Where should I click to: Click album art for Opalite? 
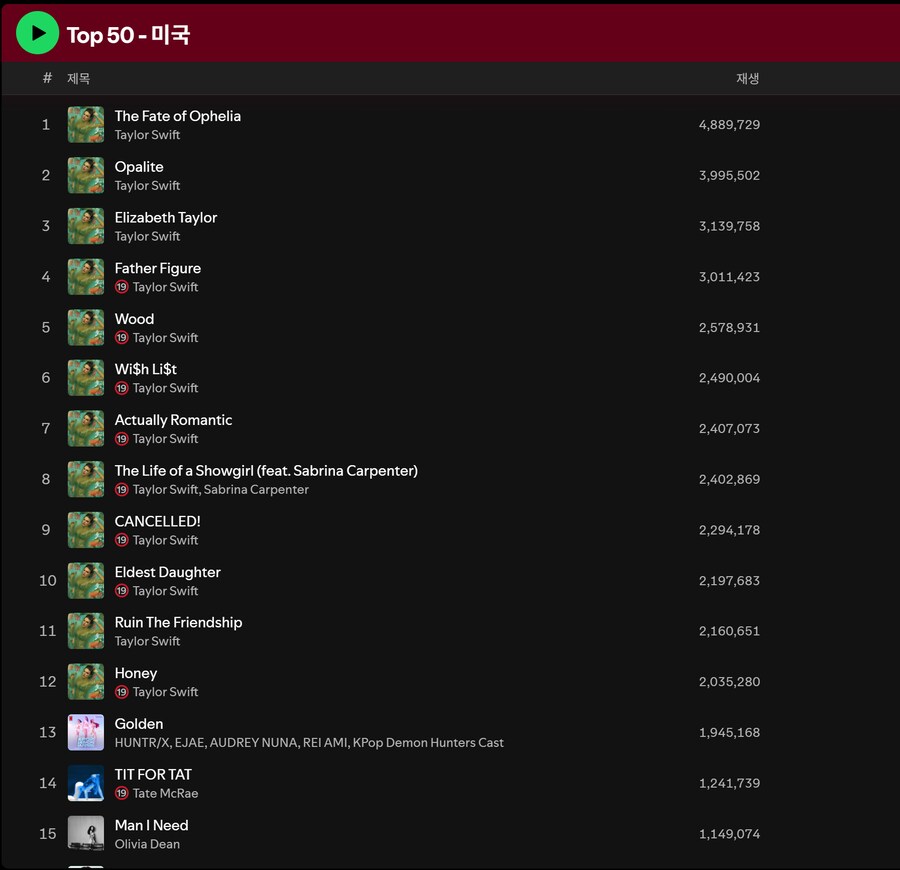click(86, 175)
